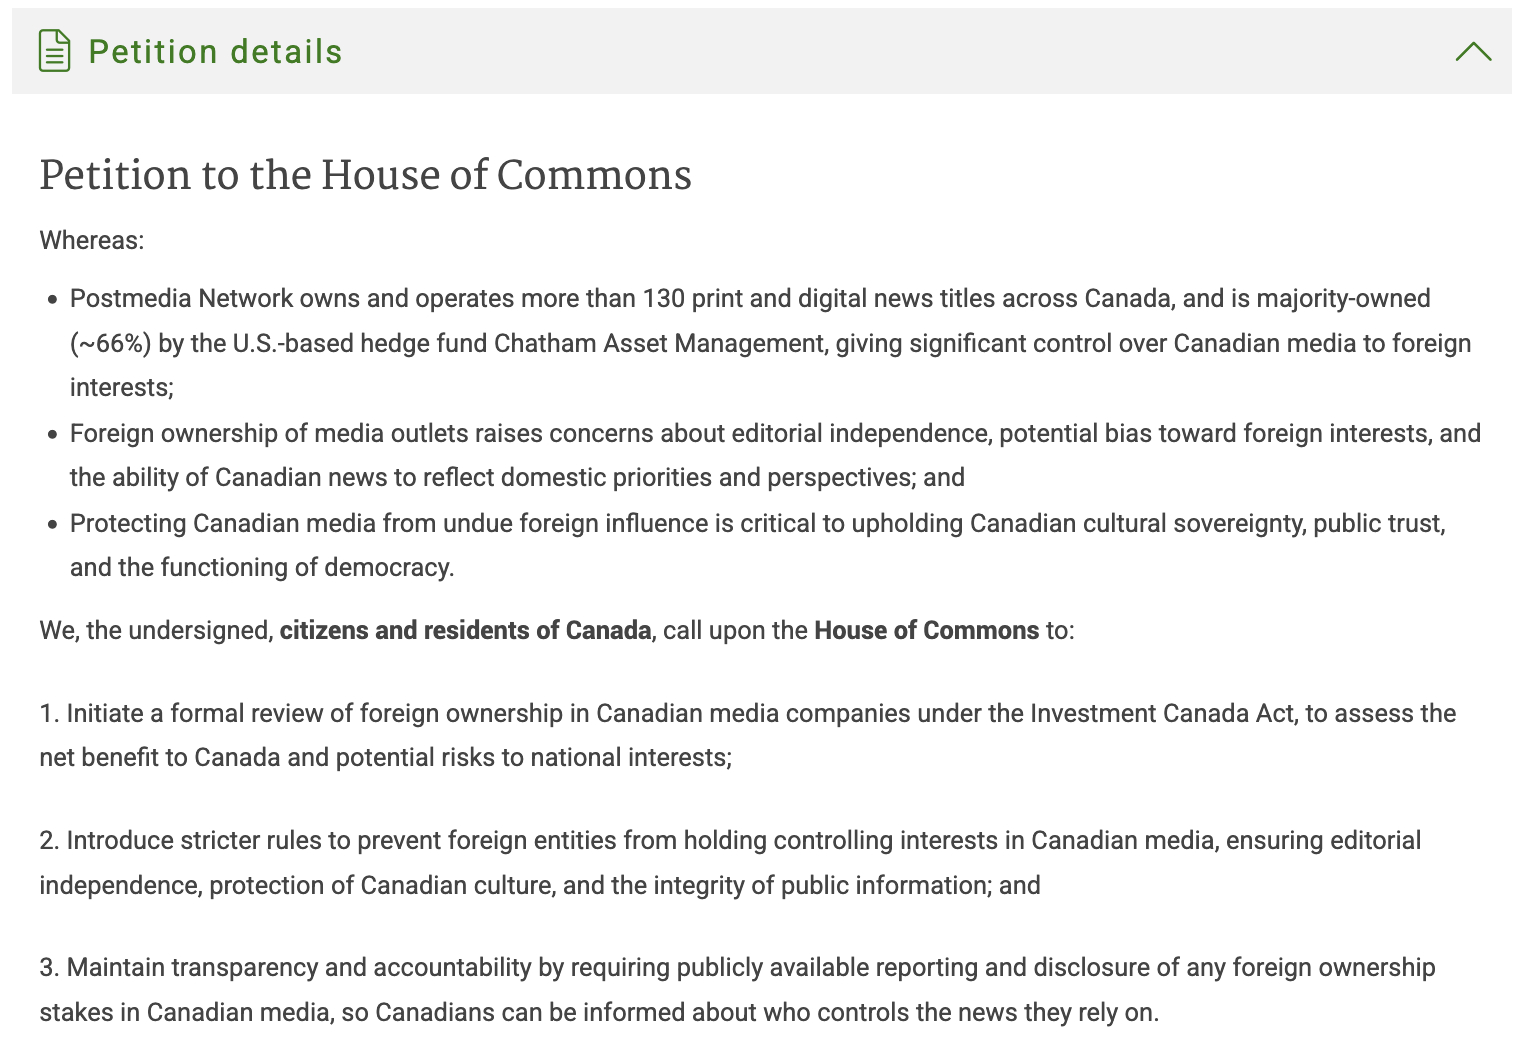
Task: Click the "Petition details" header title
Action: pyautogui.click(x=215, y=52)
